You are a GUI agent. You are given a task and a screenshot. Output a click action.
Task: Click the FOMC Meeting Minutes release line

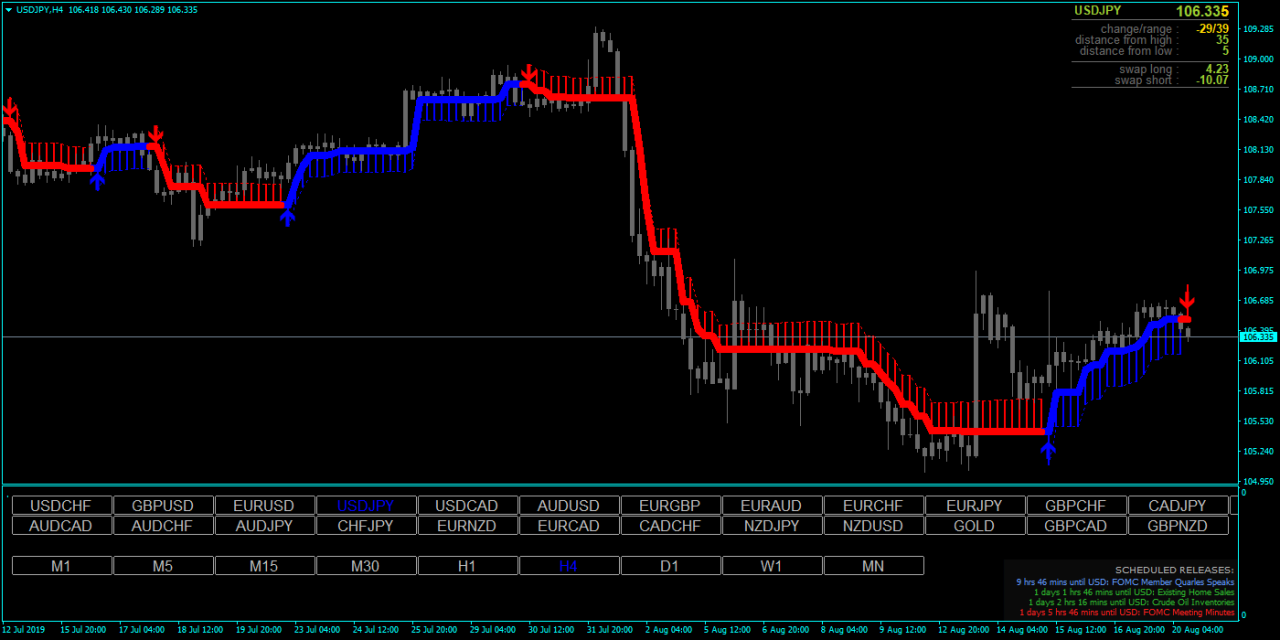pyautogui.click(x=1127, y=612)
